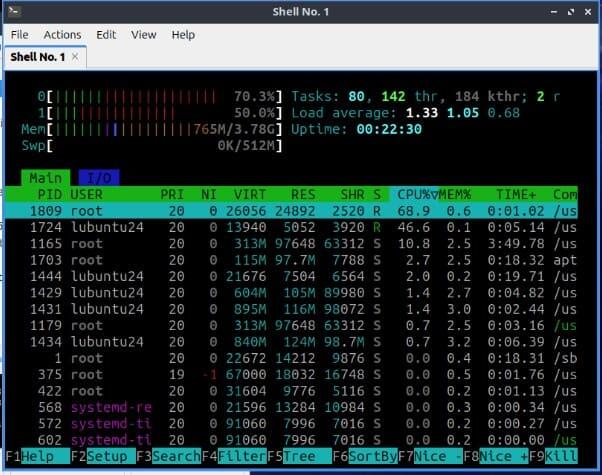The width and height of the screenshot is (602, 475).
Task: Open the Help menu
Action: (183, 34)
